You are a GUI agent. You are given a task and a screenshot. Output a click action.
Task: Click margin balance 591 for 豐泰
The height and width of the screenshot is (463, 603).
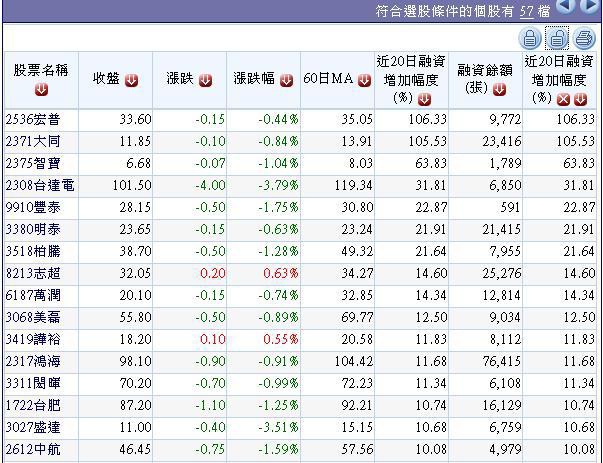[510, 208]
